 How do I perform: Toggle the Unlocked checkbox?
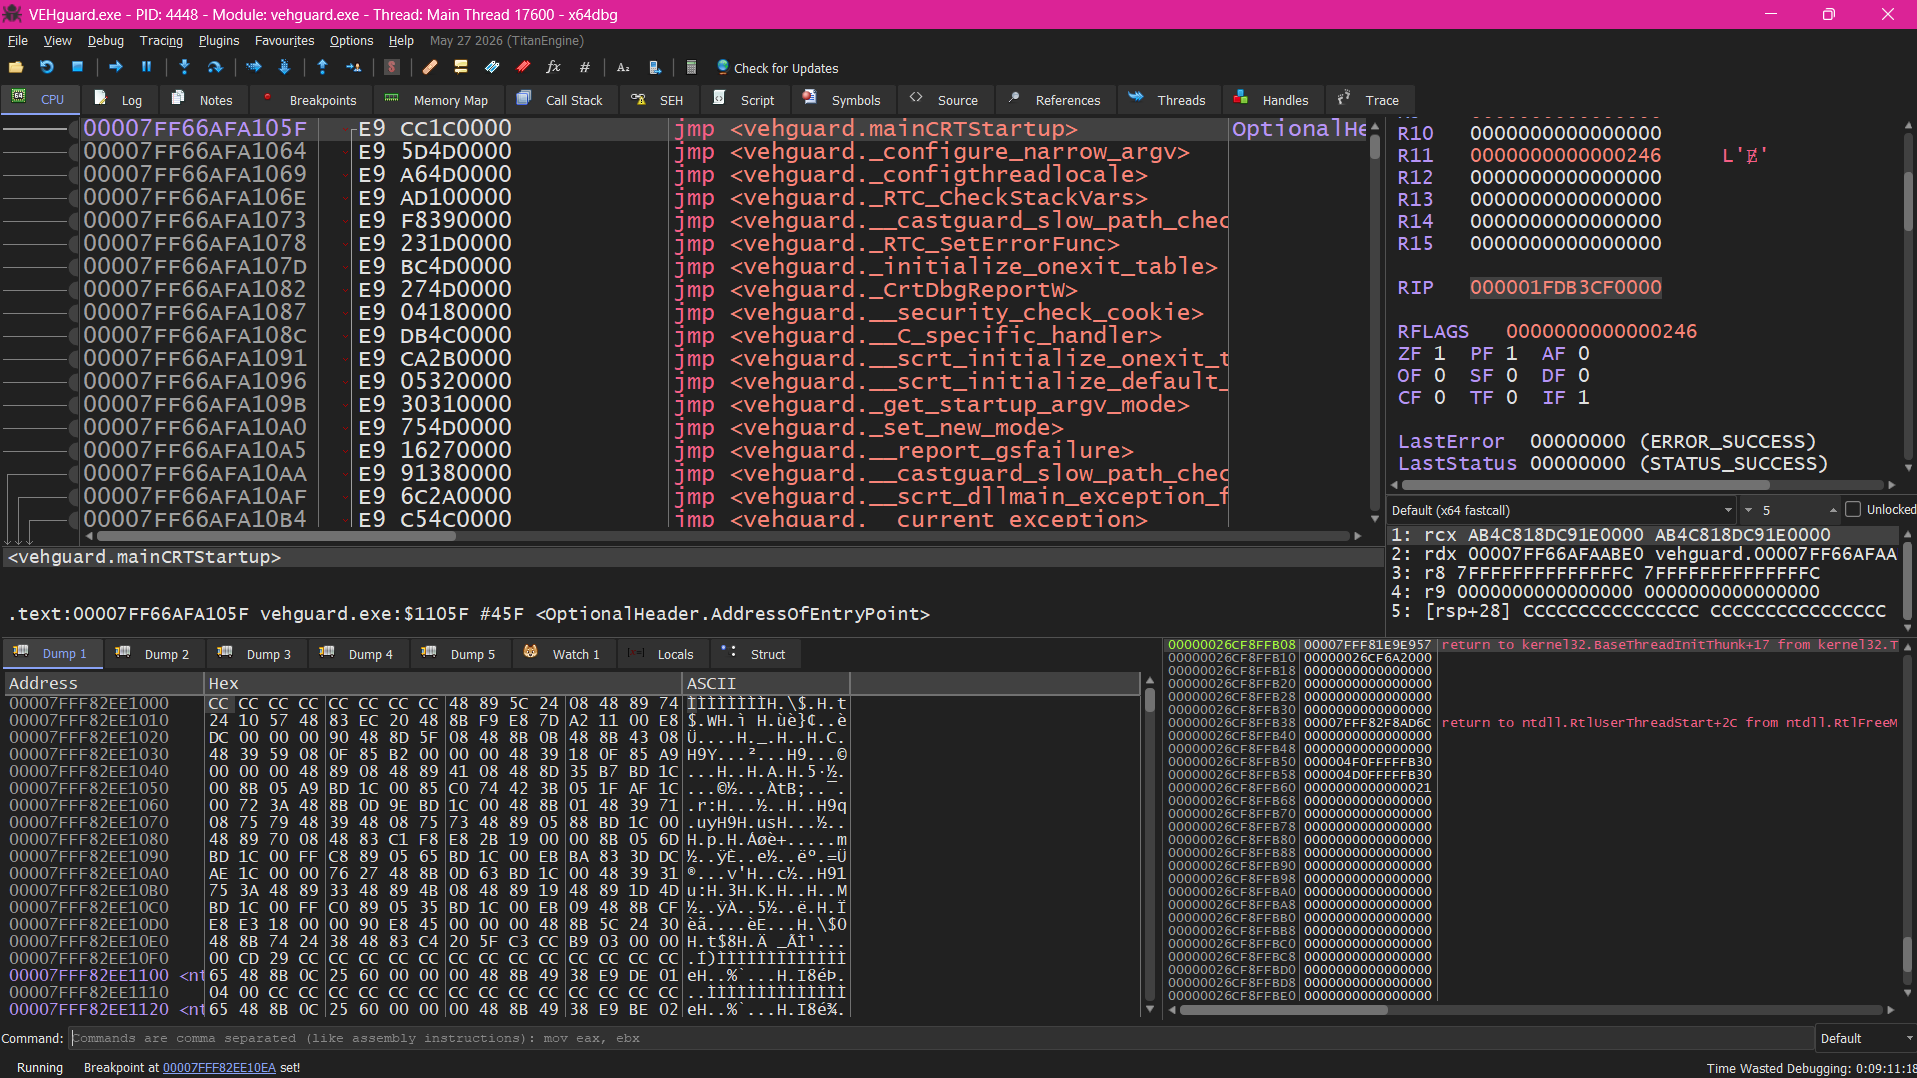point(1853,510)
